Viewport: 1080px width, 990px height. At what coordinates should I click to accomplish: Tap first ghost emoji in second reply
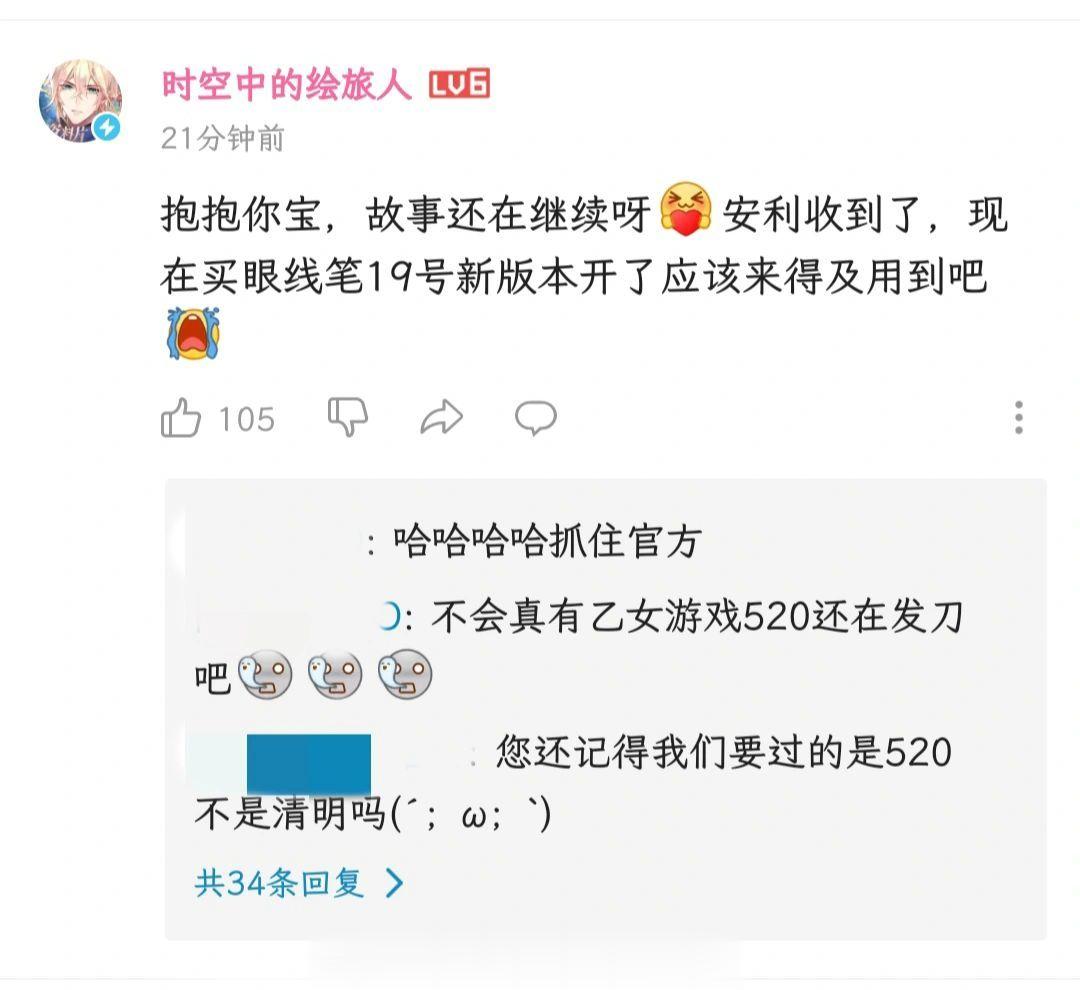tap(264, 674)
